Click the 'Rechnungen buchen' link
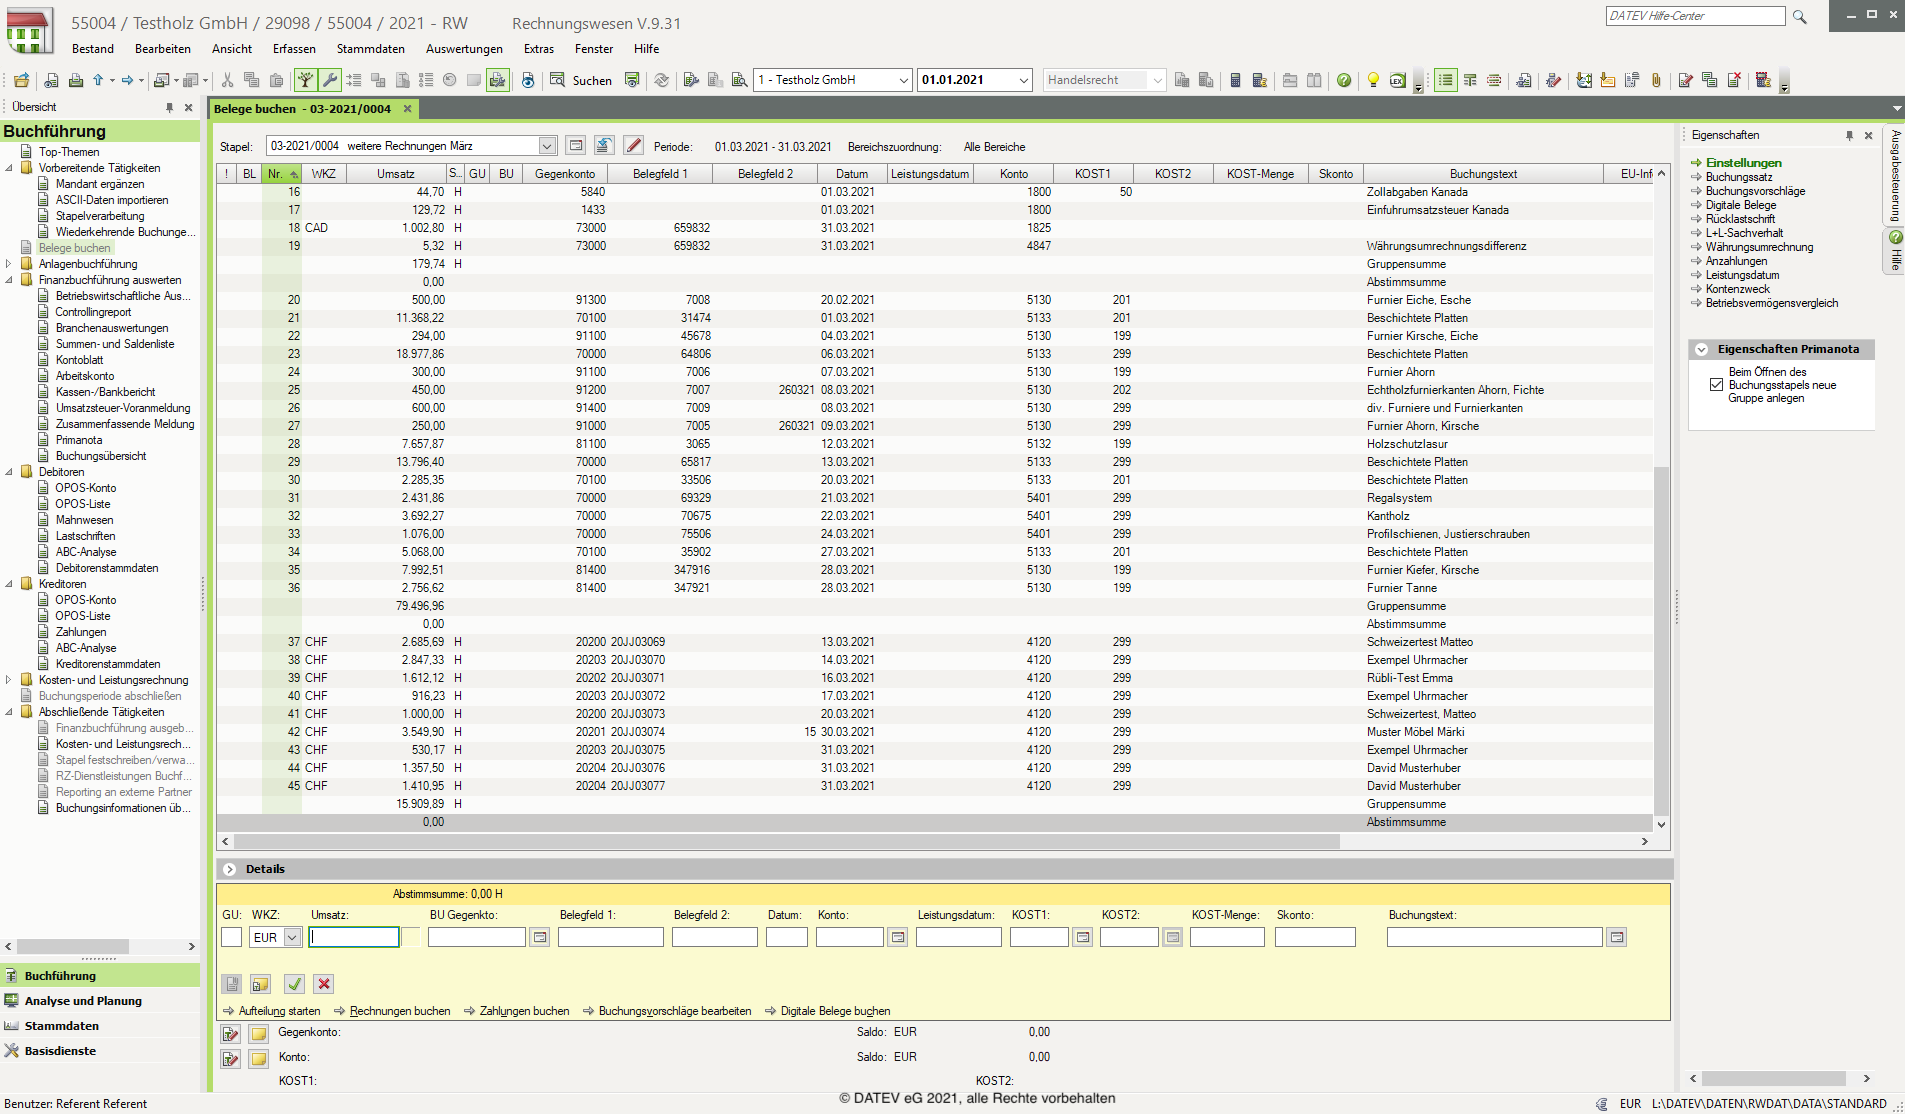Screen dimensions: 1905x1114 [x=399, y=1011]
